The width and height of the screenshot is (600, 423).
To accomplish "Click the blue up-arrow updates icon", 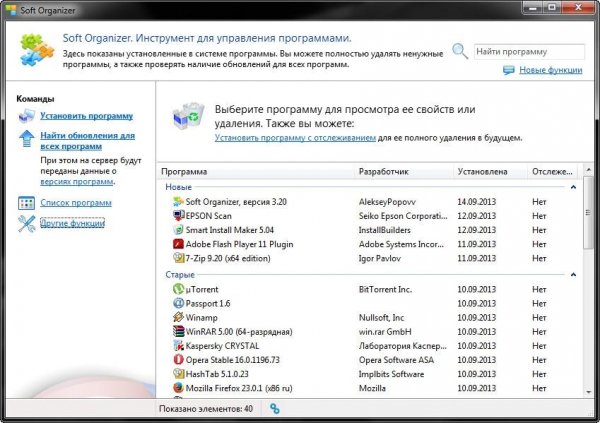I will [26, 139].
